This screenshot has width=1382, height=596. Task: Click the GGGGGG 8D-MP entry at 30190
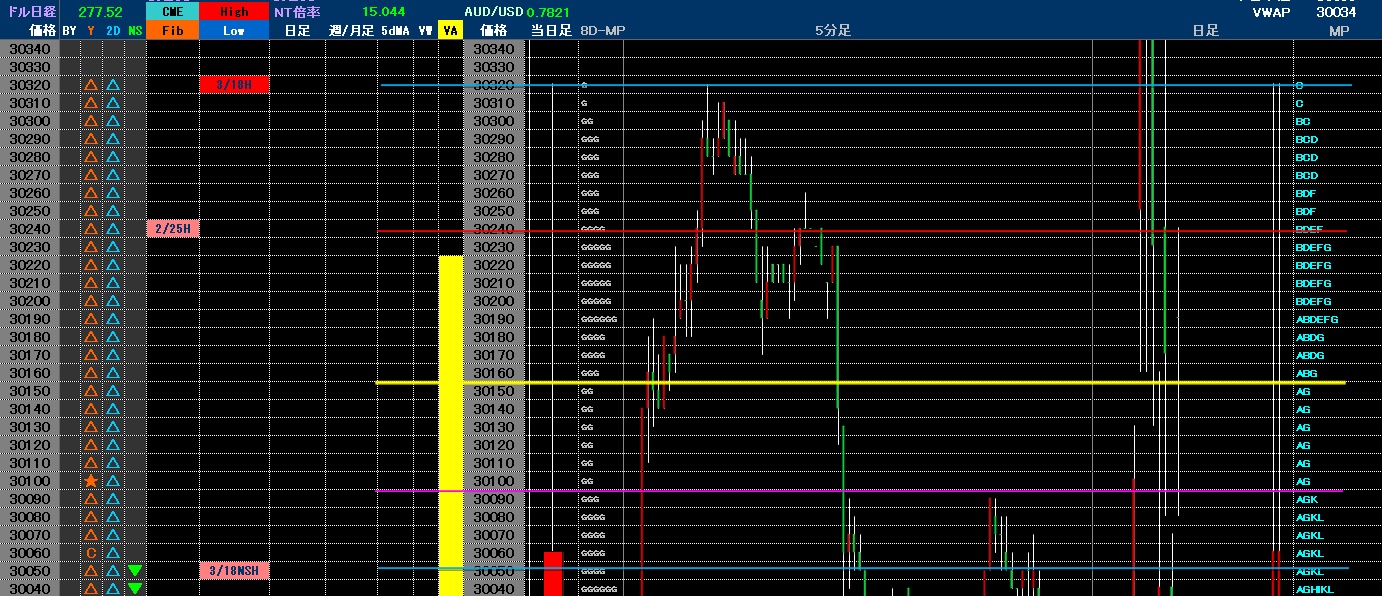[x=598, y=320]
